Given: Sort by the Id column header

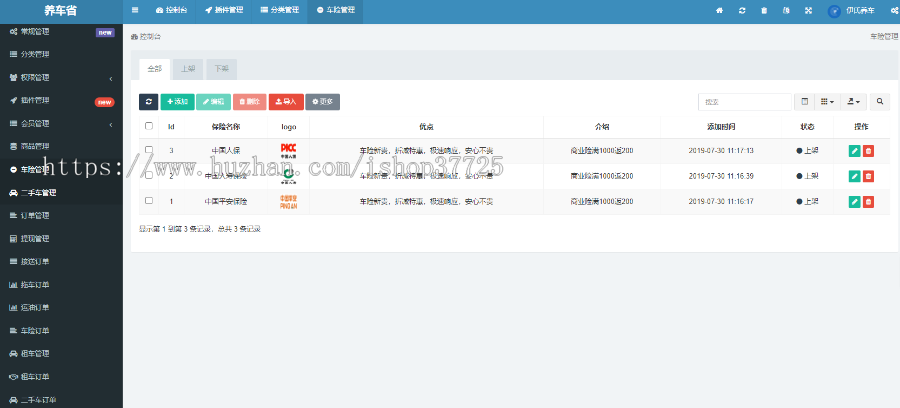Looking at the screenshot, I should coord(171,126).
